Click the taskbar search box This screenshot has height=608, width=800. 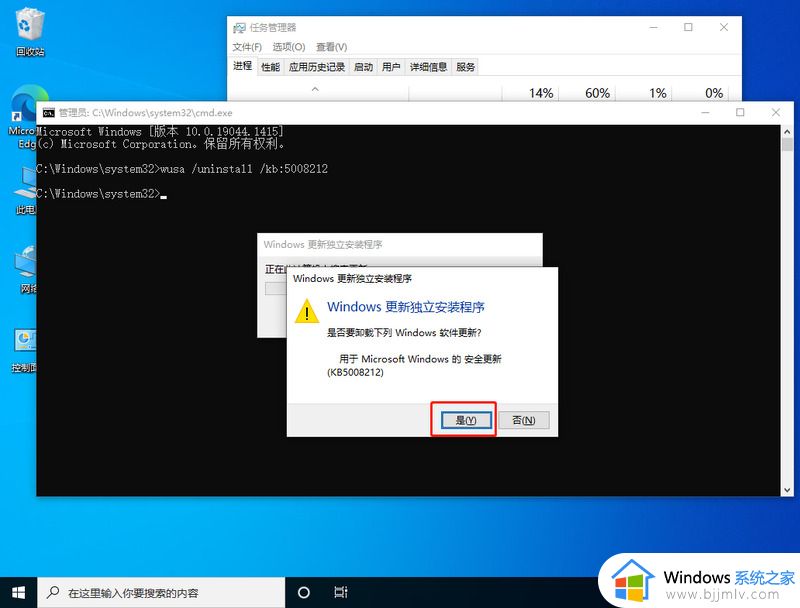(x=161, y=593)
